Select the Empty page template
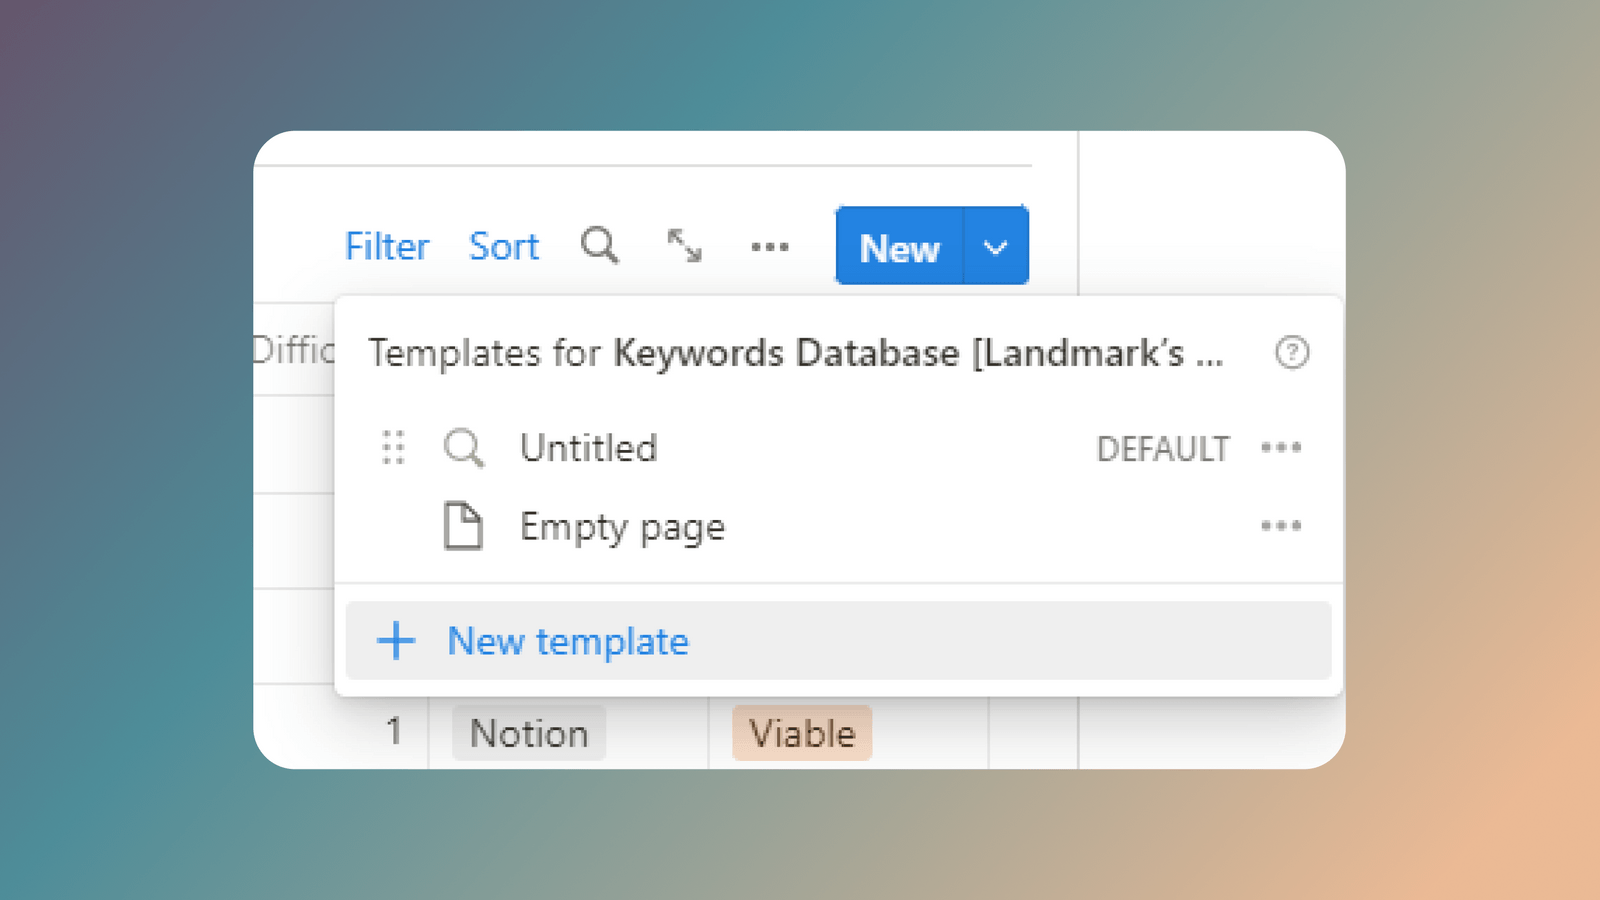The image size is (1600, 900). [x=621, y=527]
